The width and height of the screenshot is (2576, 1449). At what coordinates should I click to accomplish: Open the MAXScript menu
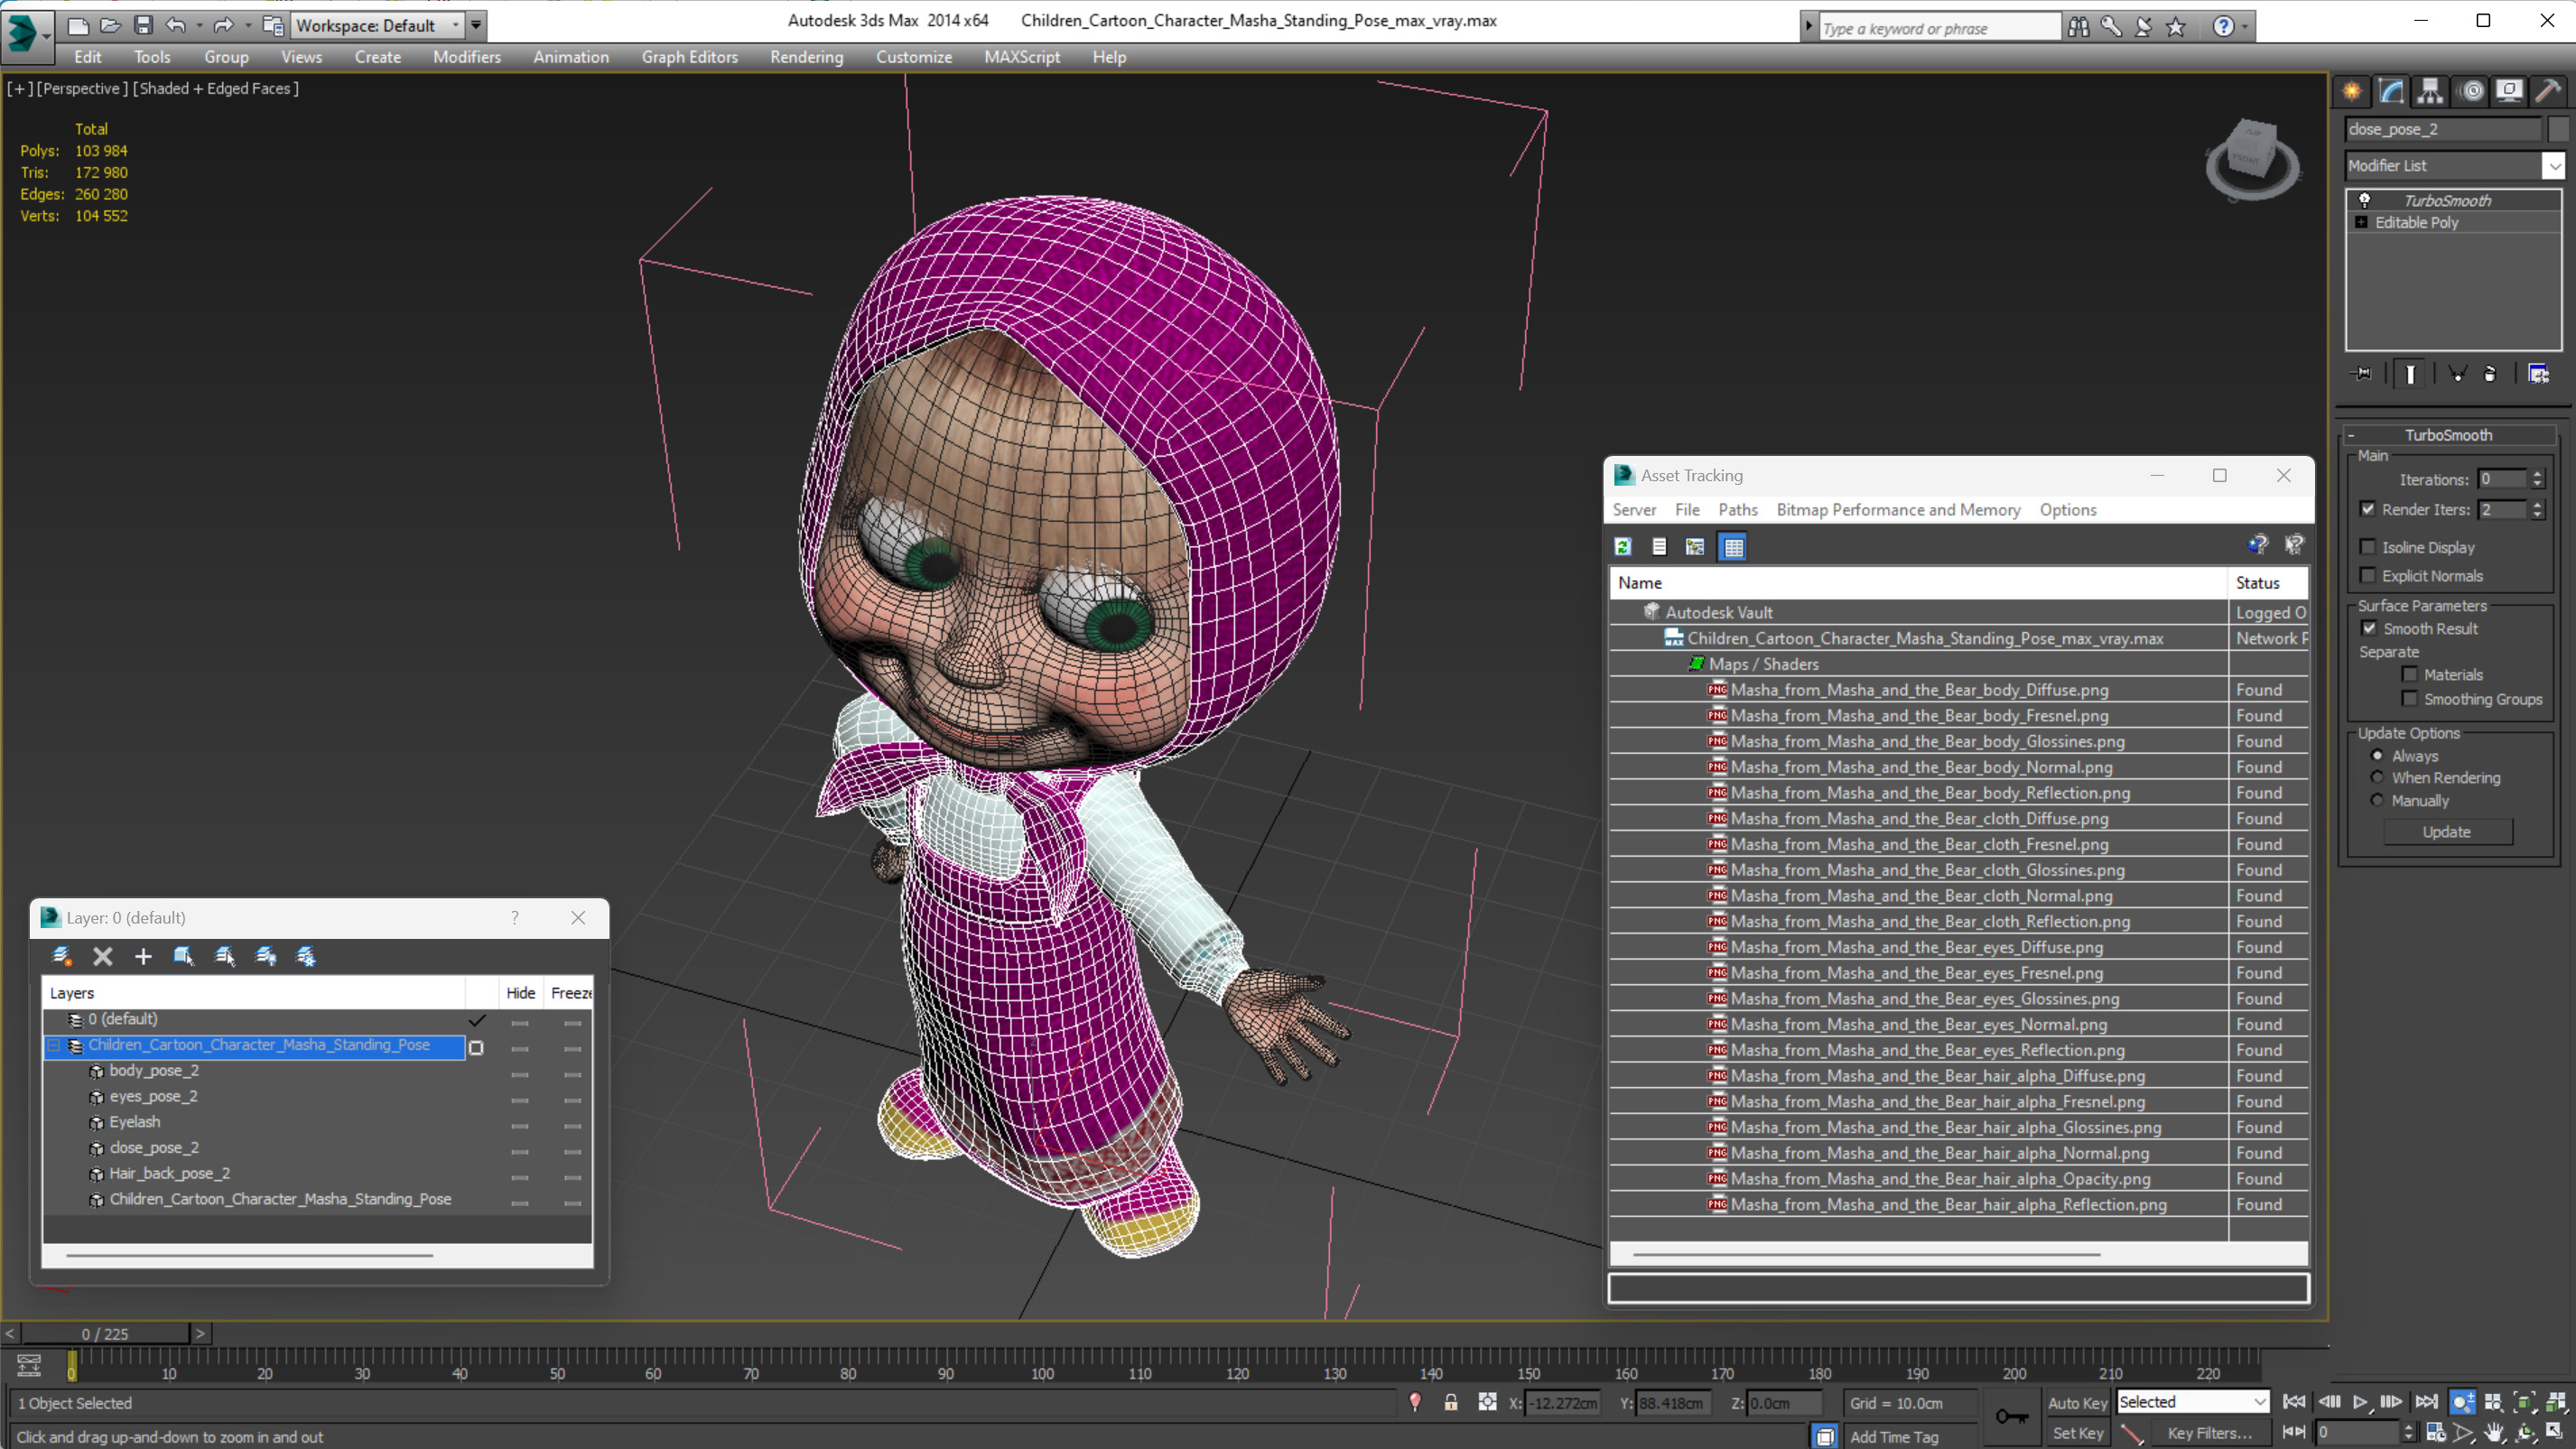1021,57
